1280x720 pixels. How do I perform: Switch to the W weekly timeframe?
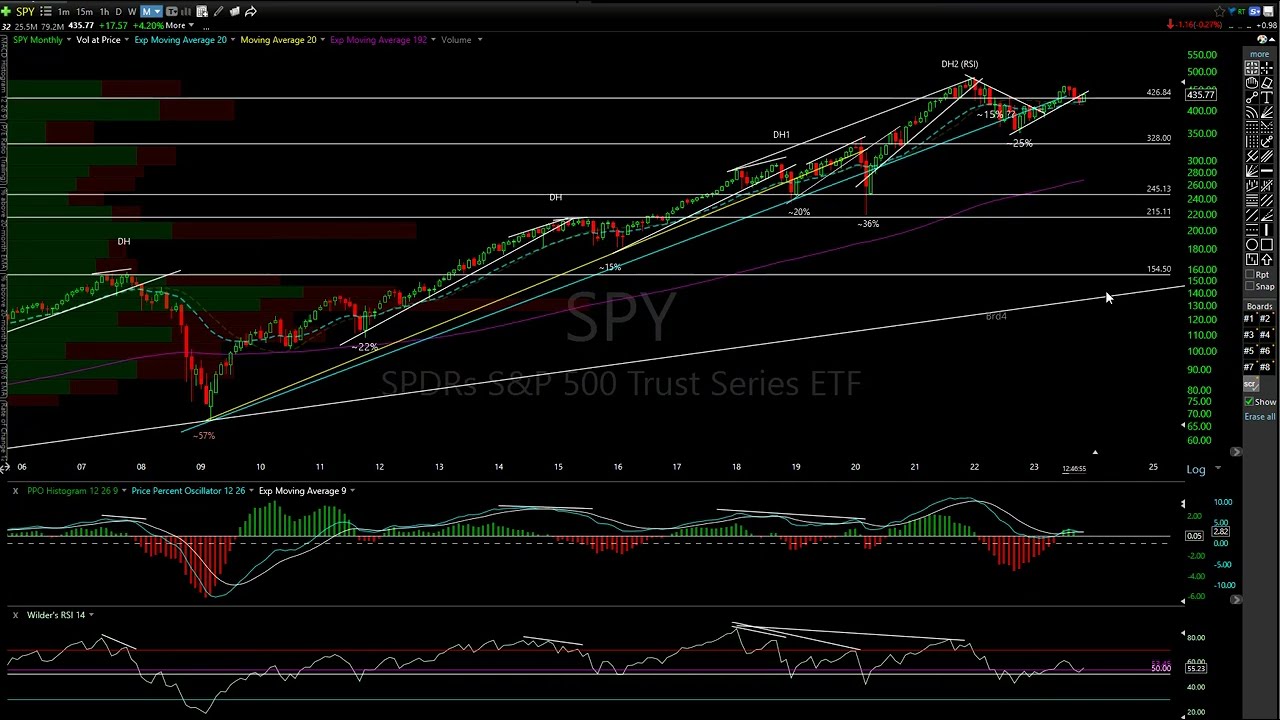click(x=132, y=11)
